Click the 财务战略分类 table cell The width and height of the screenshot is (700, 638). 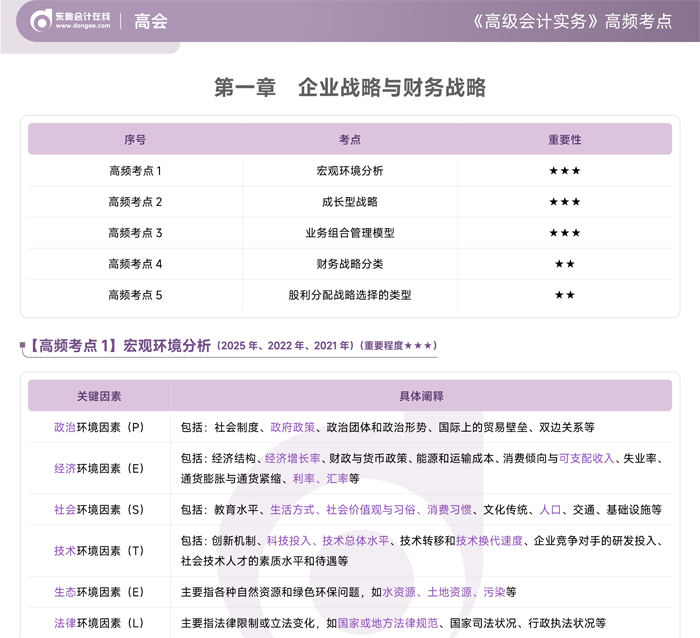[x=350, y=264]
